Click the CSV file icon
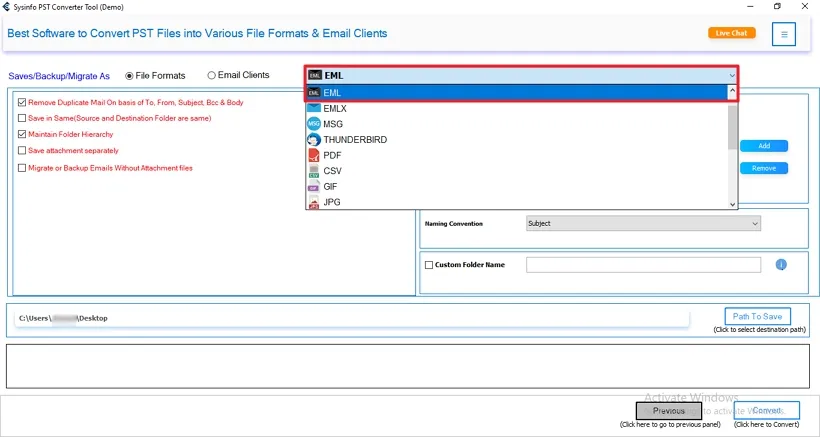The image size is (820, 437). pyautogui.click(x=314, y=172)
